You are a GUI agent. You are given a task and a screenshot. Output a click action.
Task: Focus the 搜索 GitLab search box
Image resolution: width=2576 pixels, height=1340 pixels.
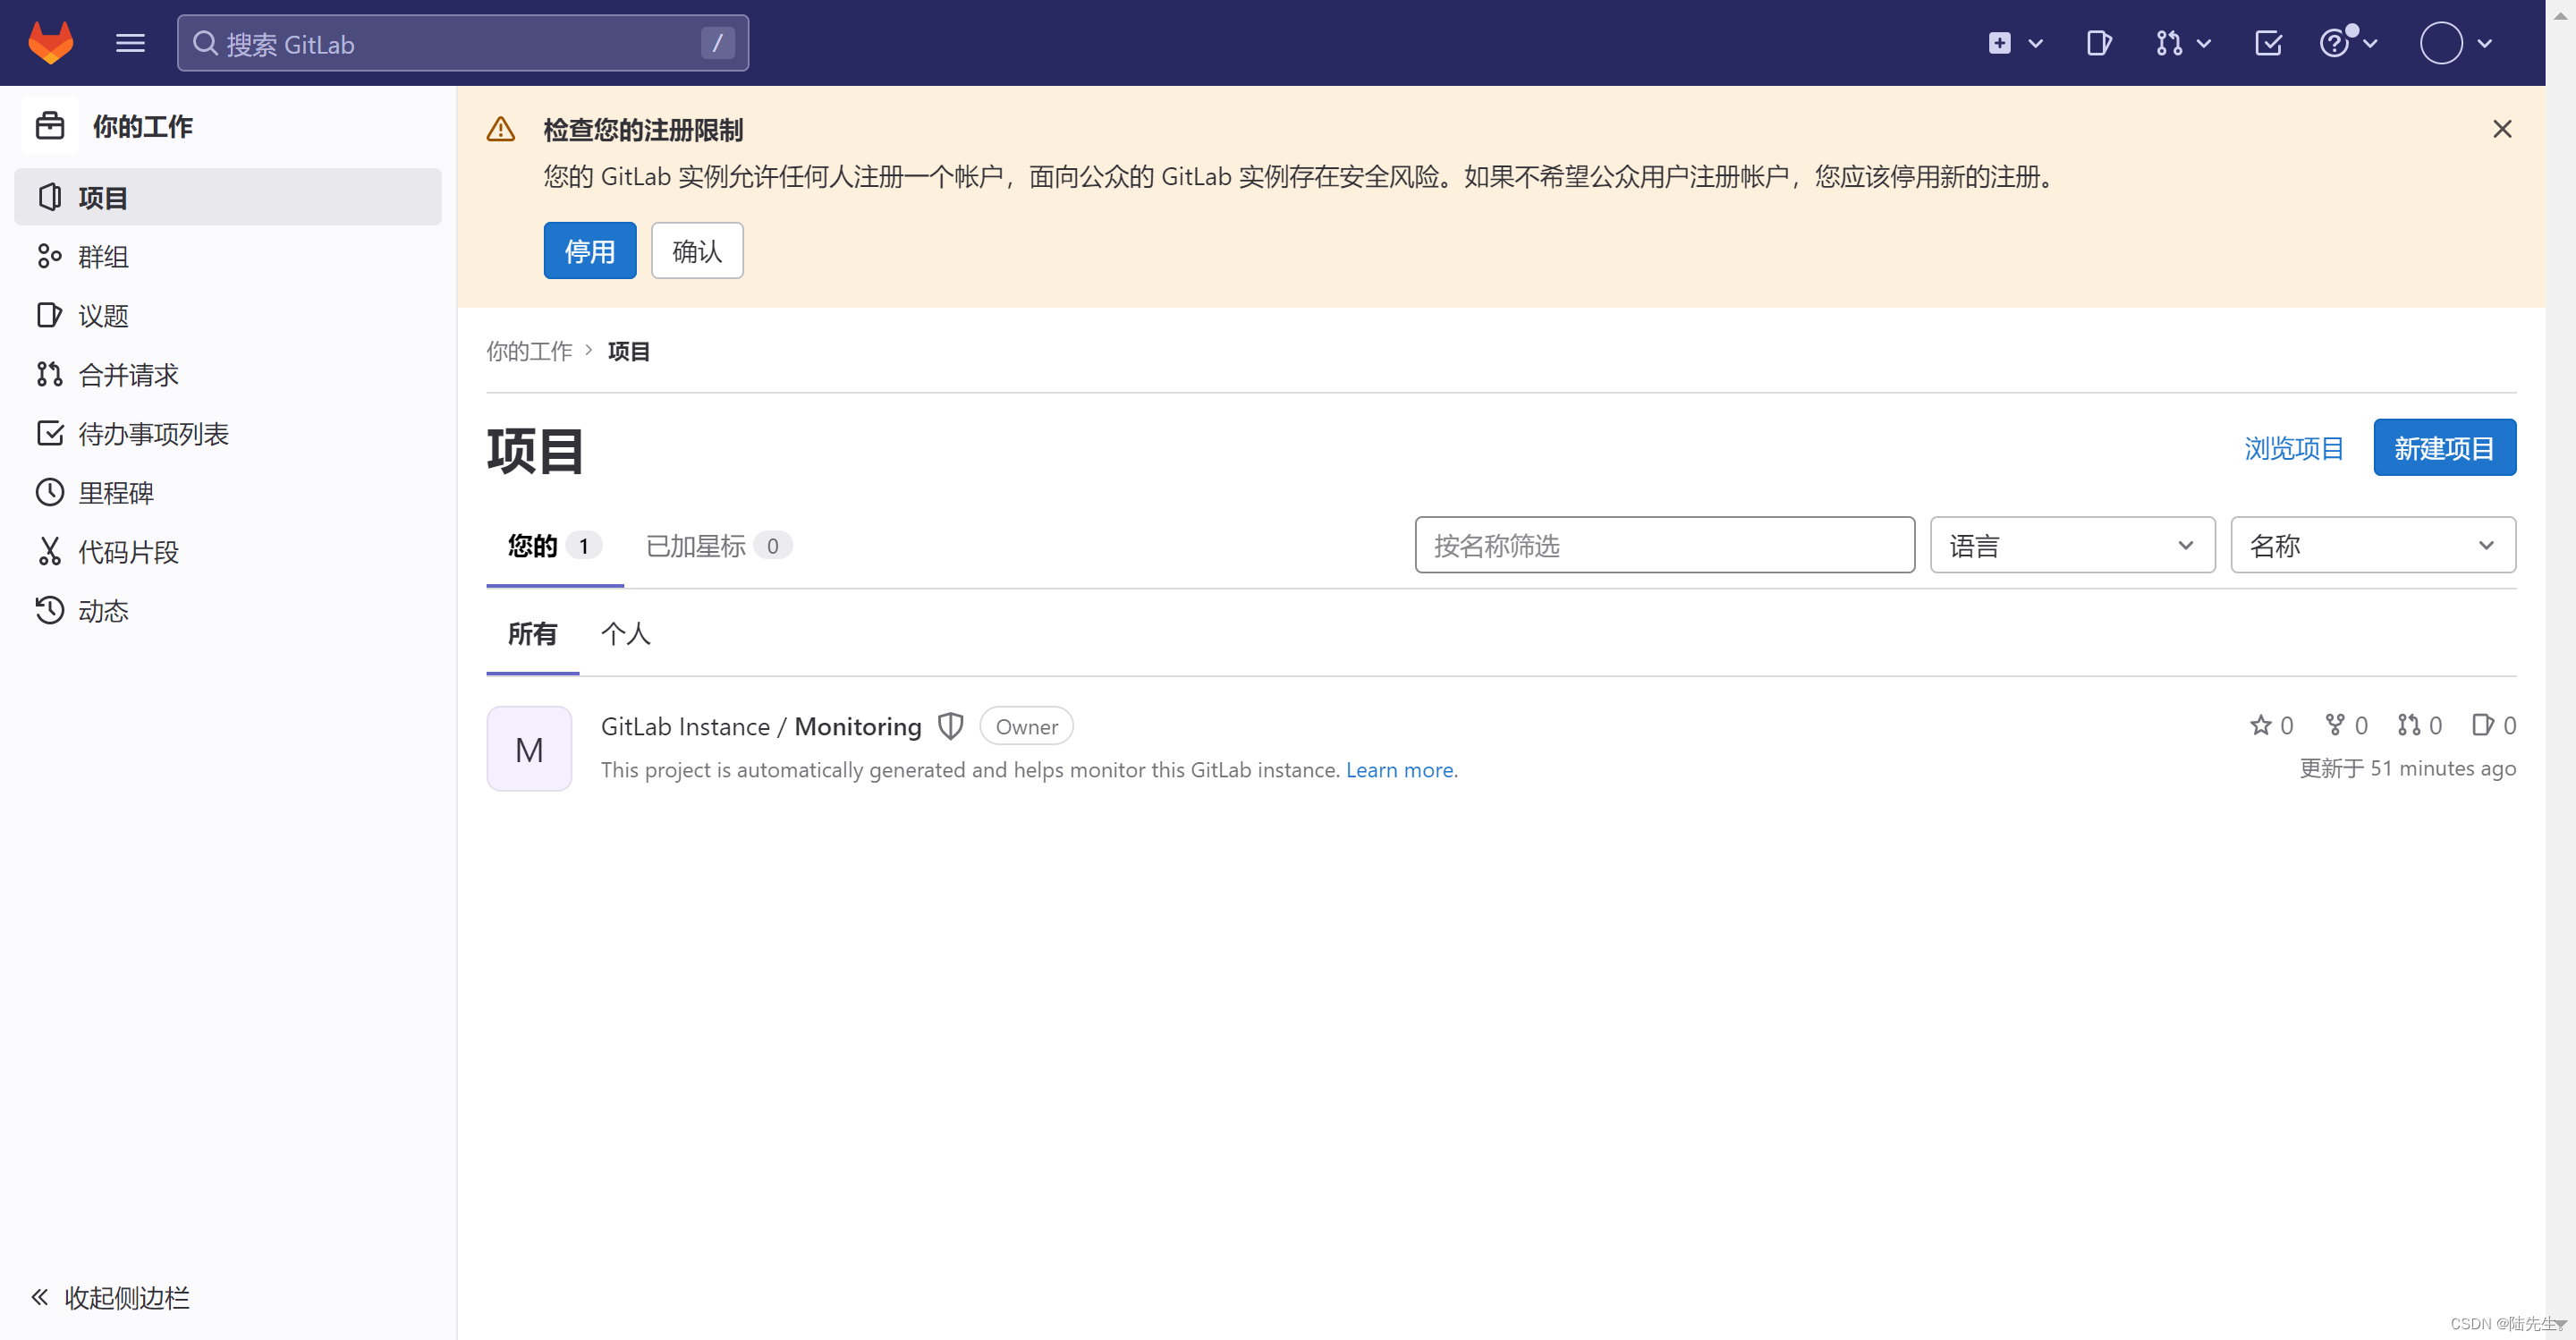(x=463, y=43)
